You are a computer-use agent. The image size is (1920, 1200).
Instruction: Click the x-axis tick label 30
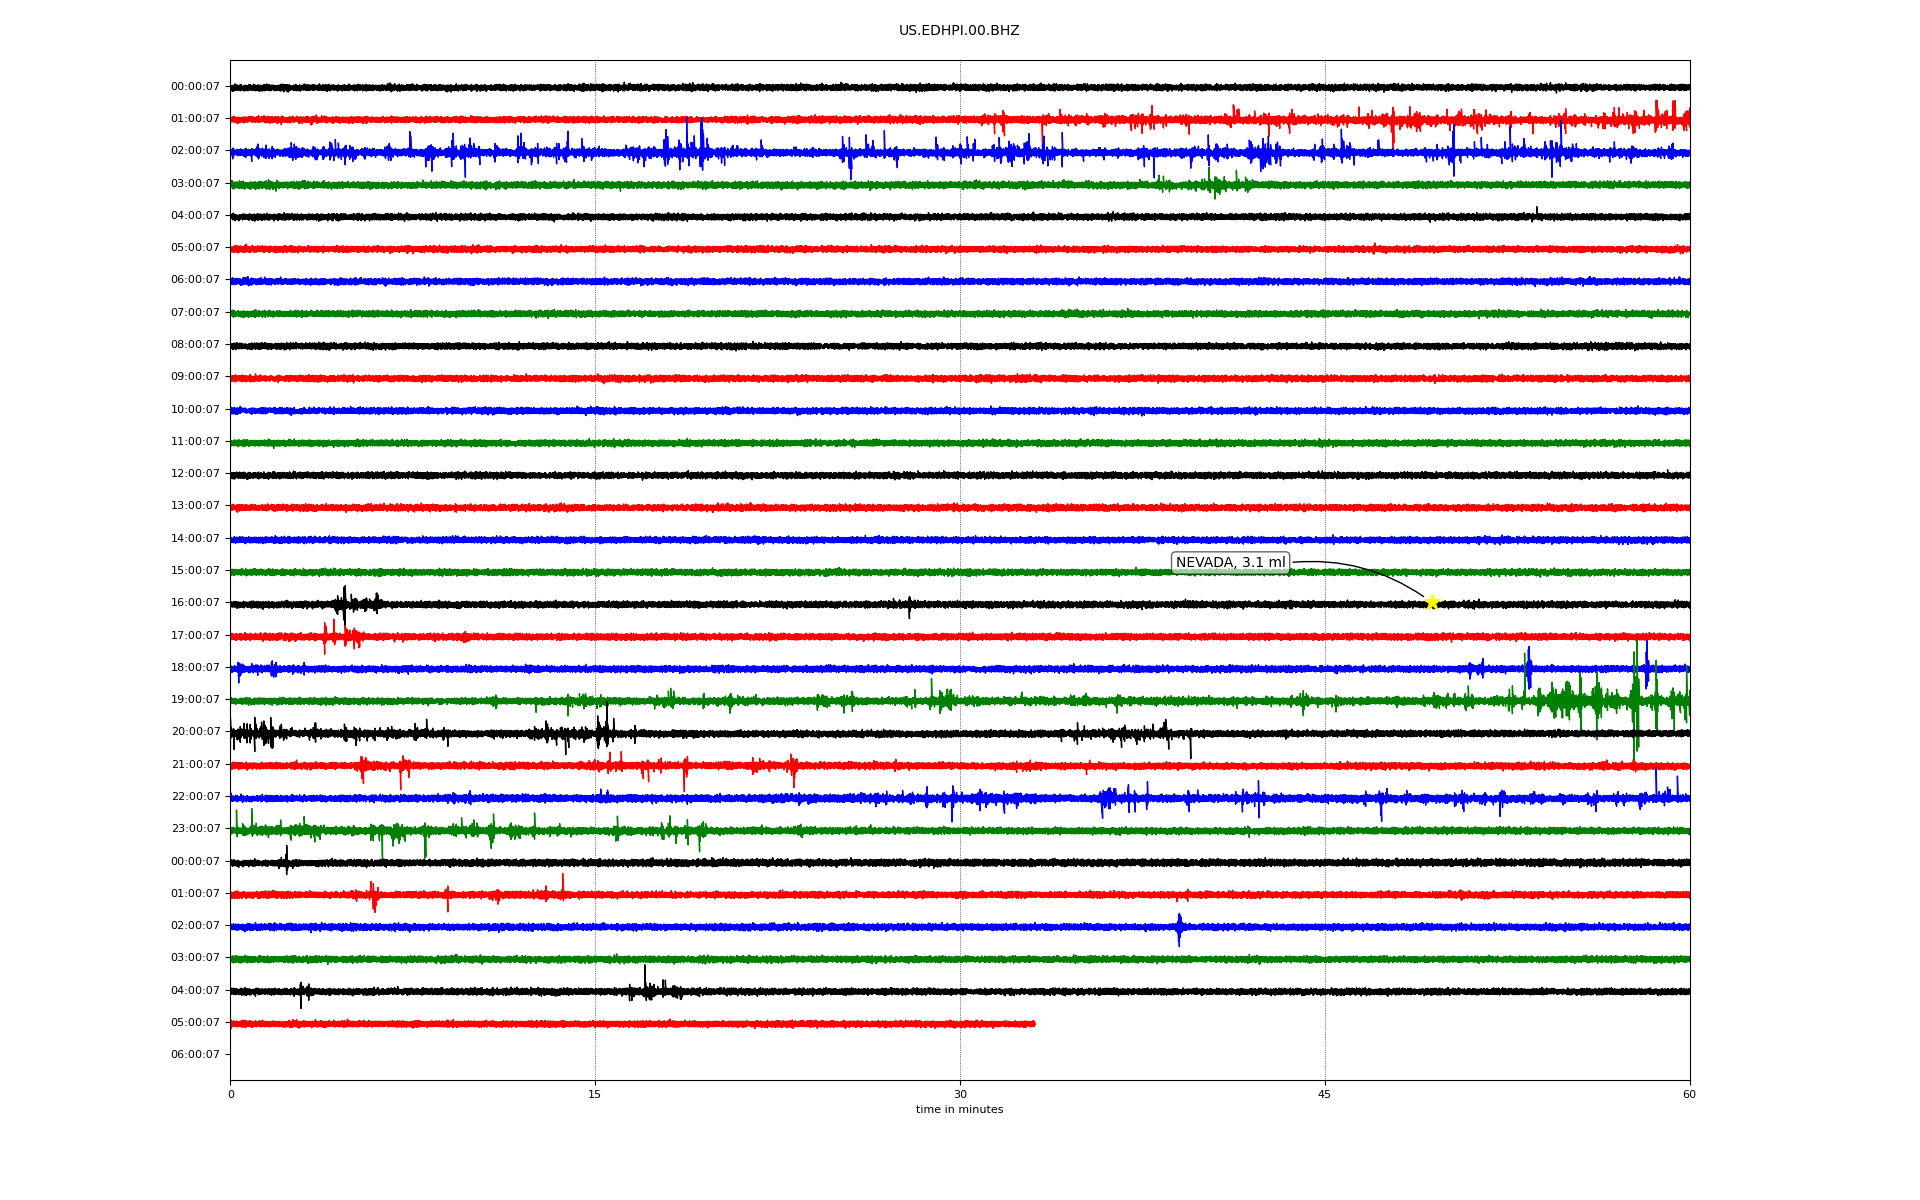[960, 1094]
